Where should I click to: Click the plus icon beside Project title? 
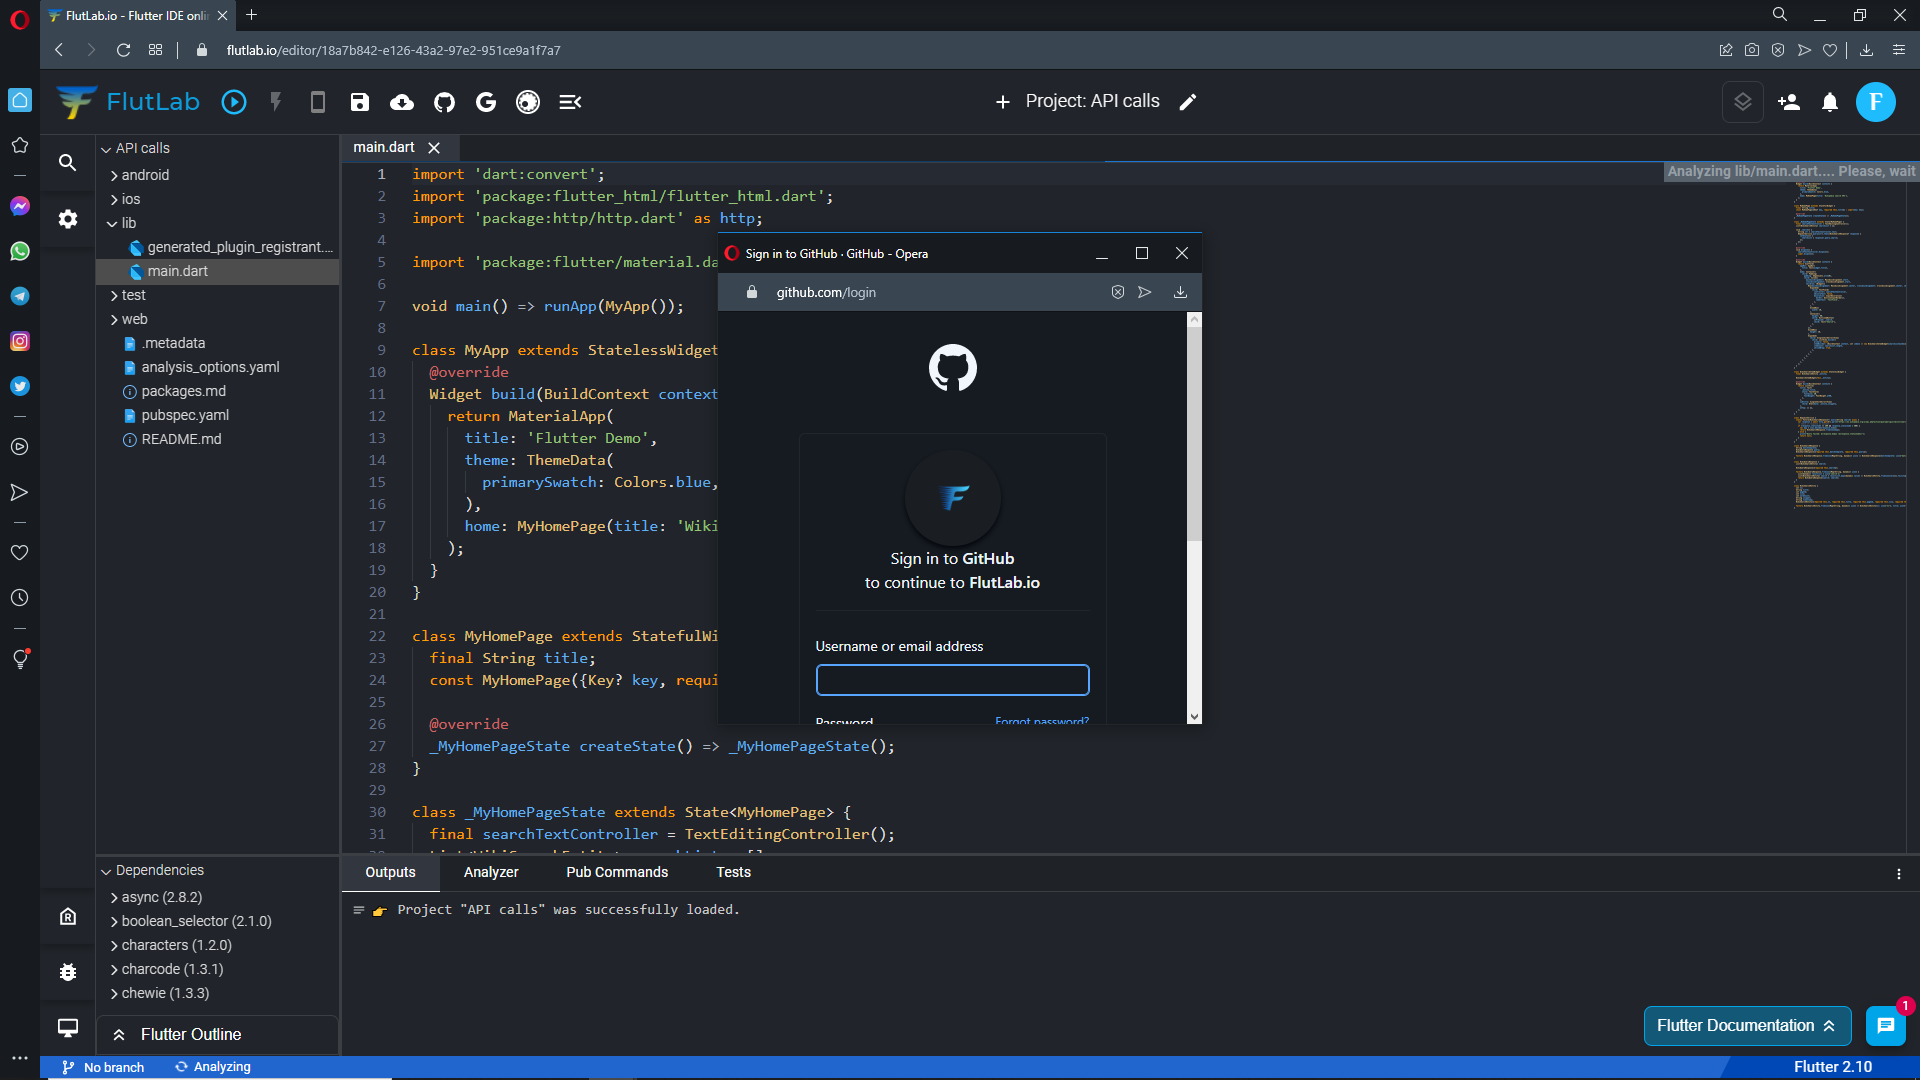click(x=1003, y=102)
